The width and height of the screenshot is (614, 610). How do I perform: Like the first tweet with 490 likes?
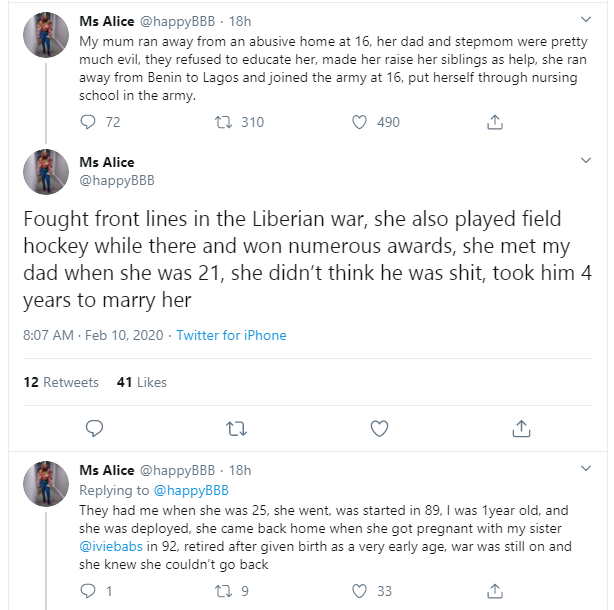tap(361, 122)
